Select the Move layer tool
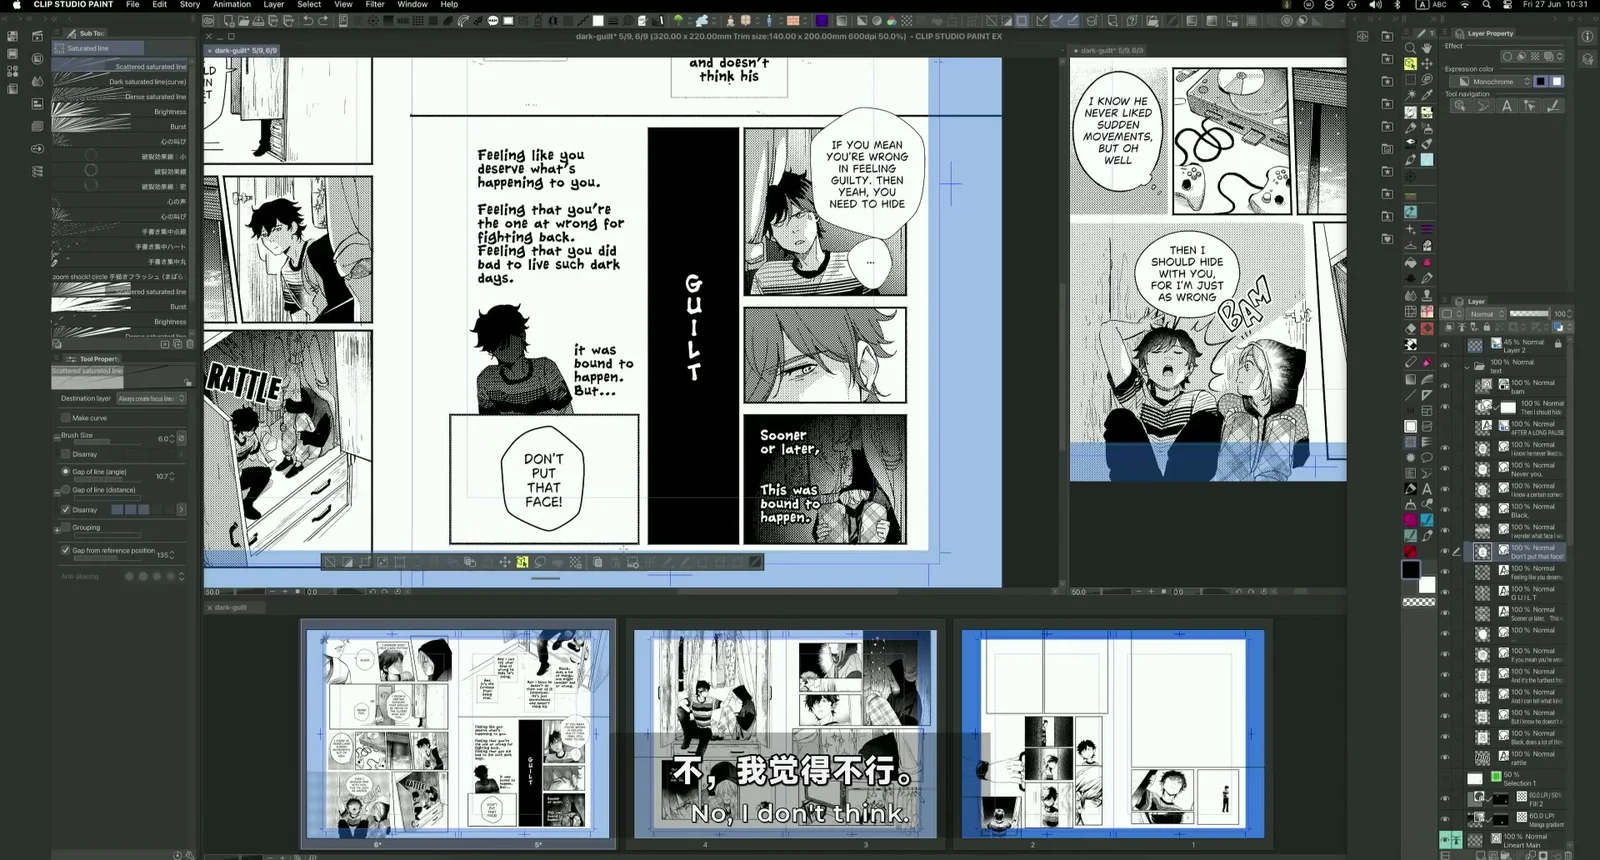 1427,64
